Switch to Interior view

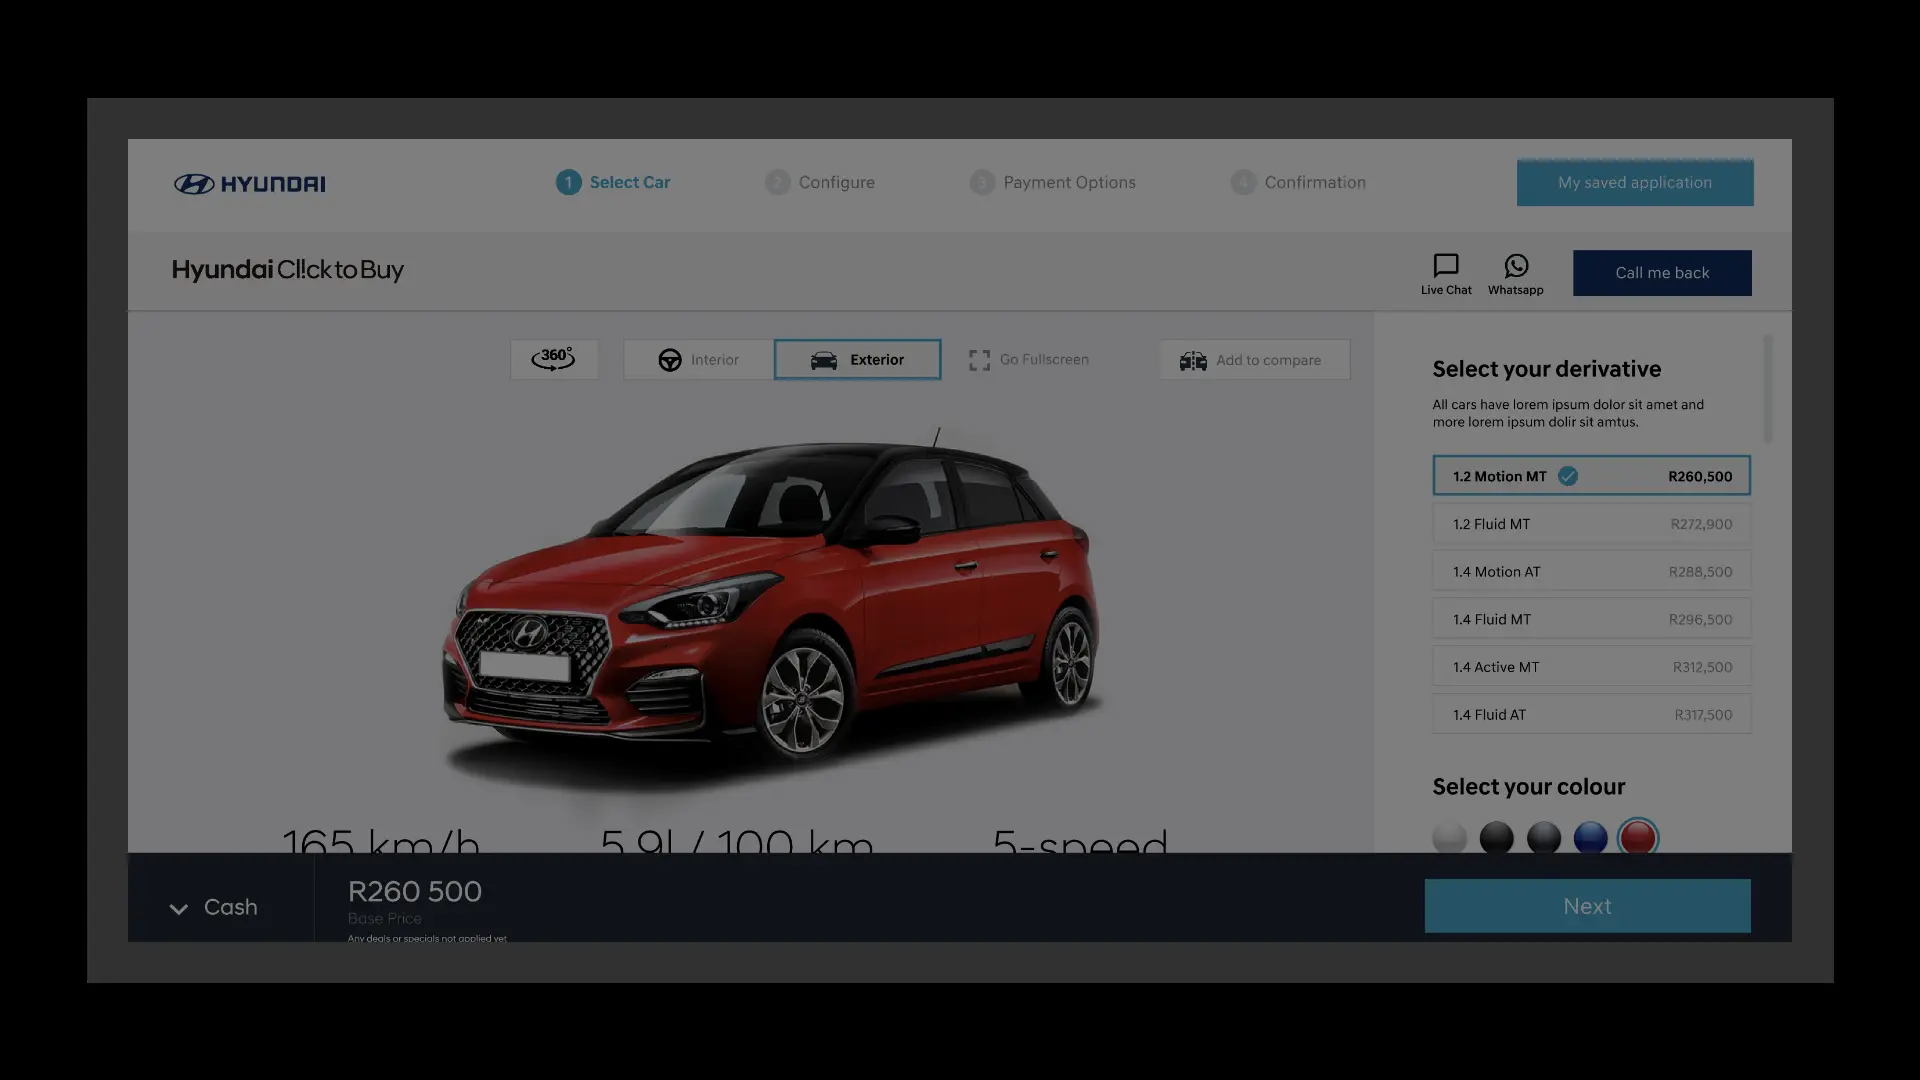pos(699,360)
